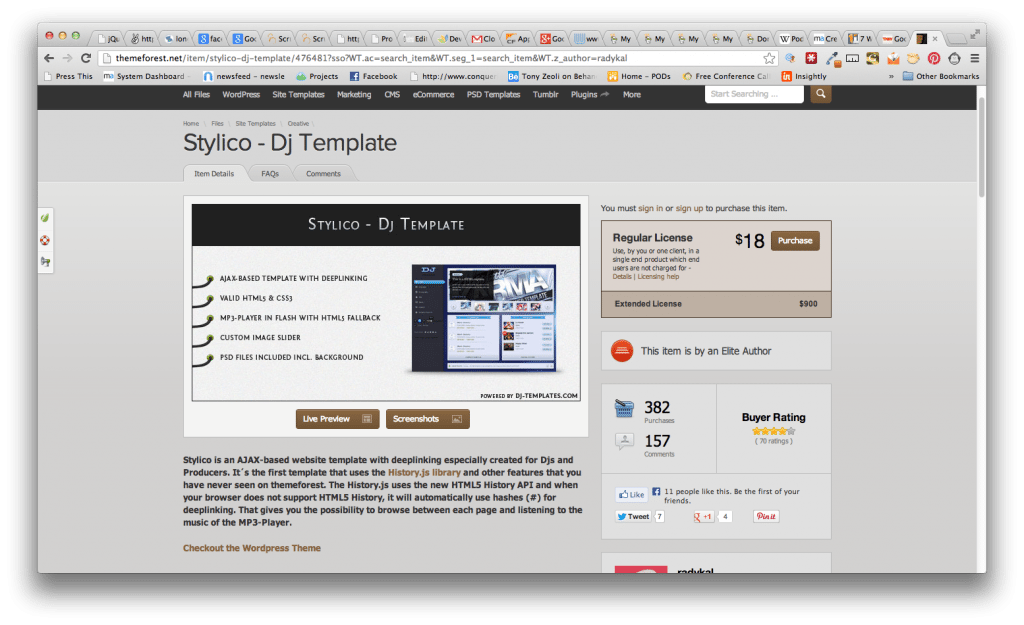The width and height of the screenshot is (1024, 625).
Task: Open the Insightly bookmark
Action: 804,76
